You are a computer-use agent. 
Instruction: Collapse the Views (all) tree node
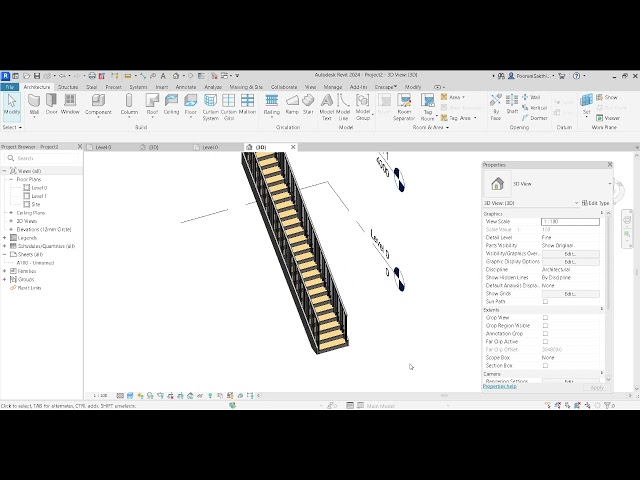click(x=4, y=171)
